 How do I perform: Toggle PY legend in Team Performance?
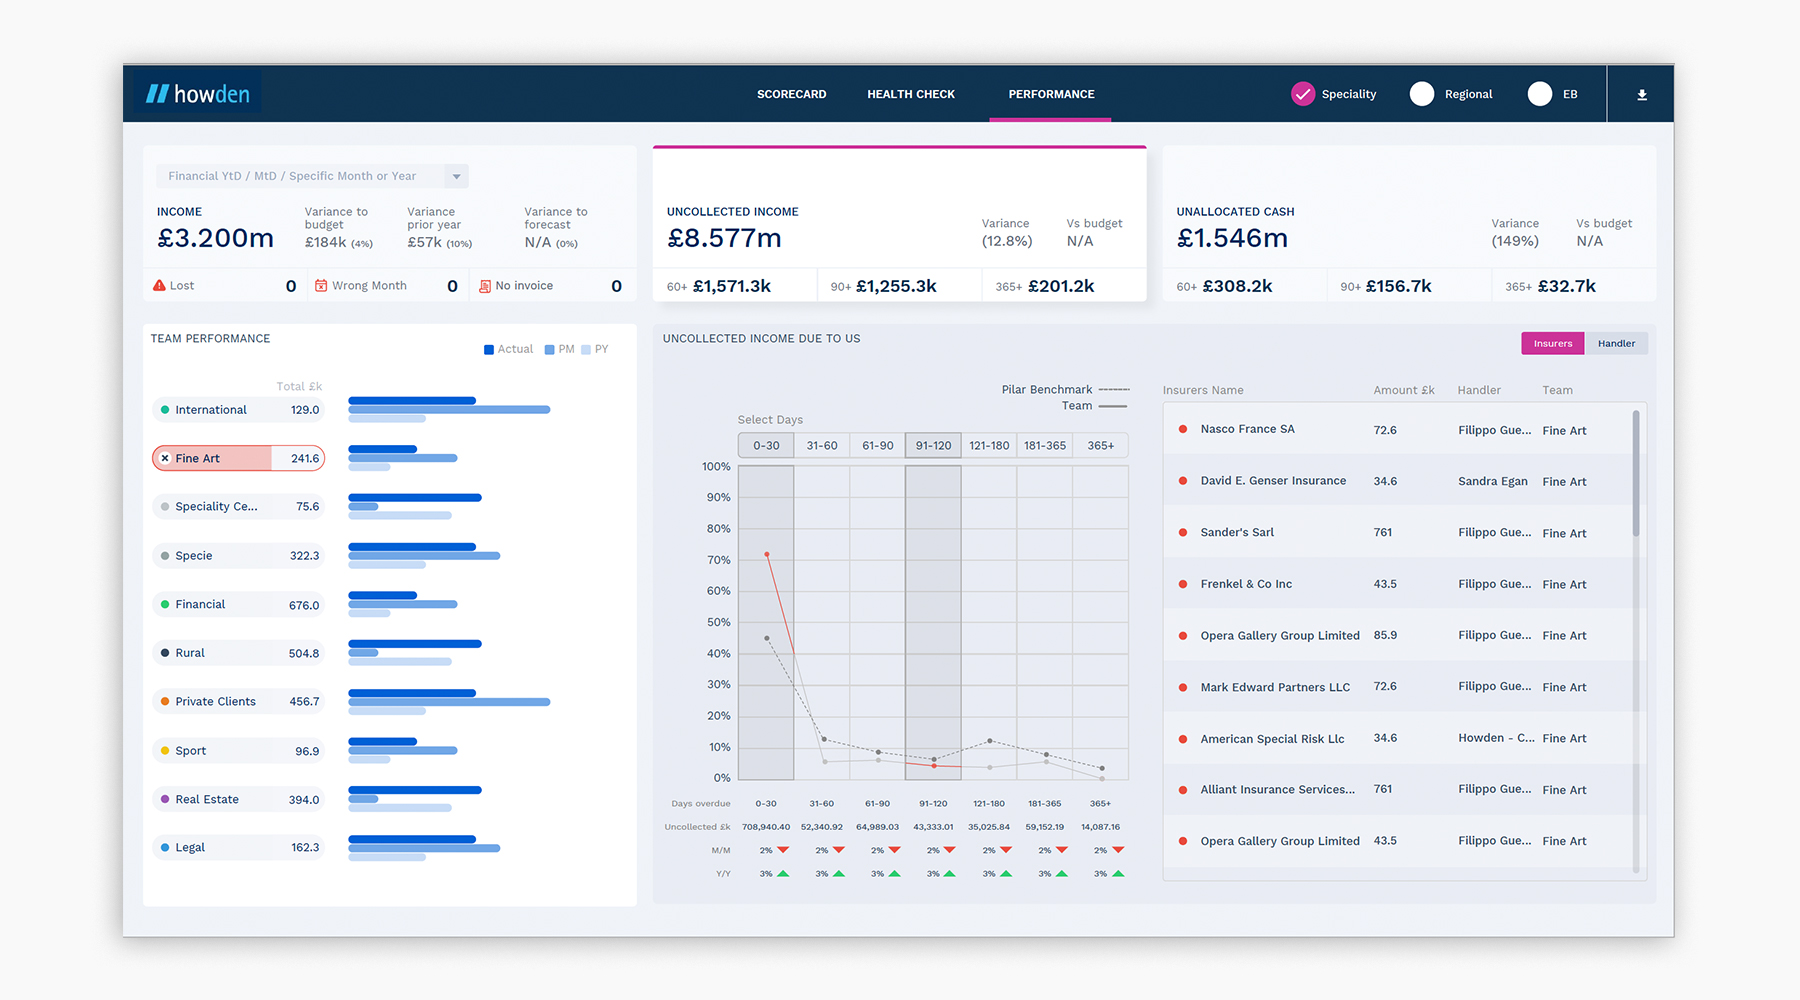click(x=594, y=349)
